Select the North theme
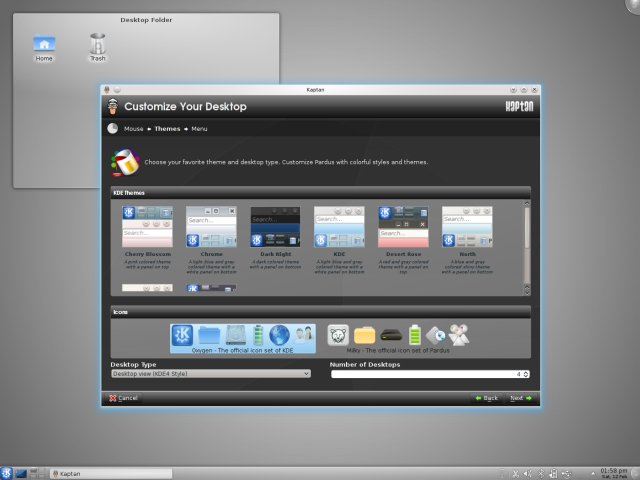Viewport: 640px width, 480px height. (467, 227)
